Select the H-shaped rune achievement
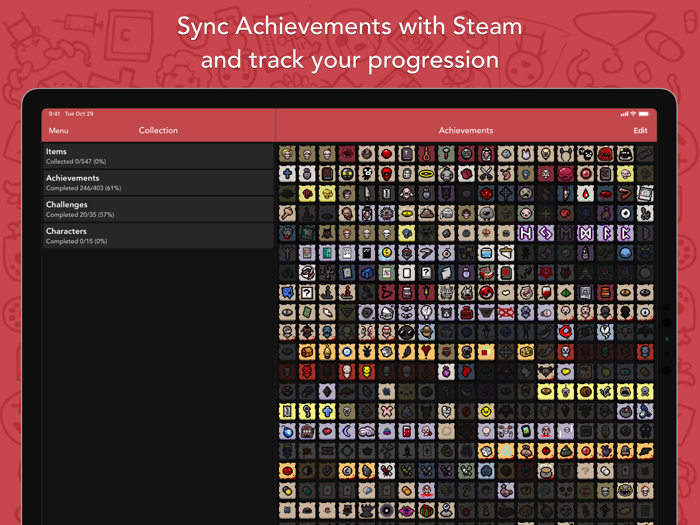Screen dimensions: 700x525 [x=526, y=233]
